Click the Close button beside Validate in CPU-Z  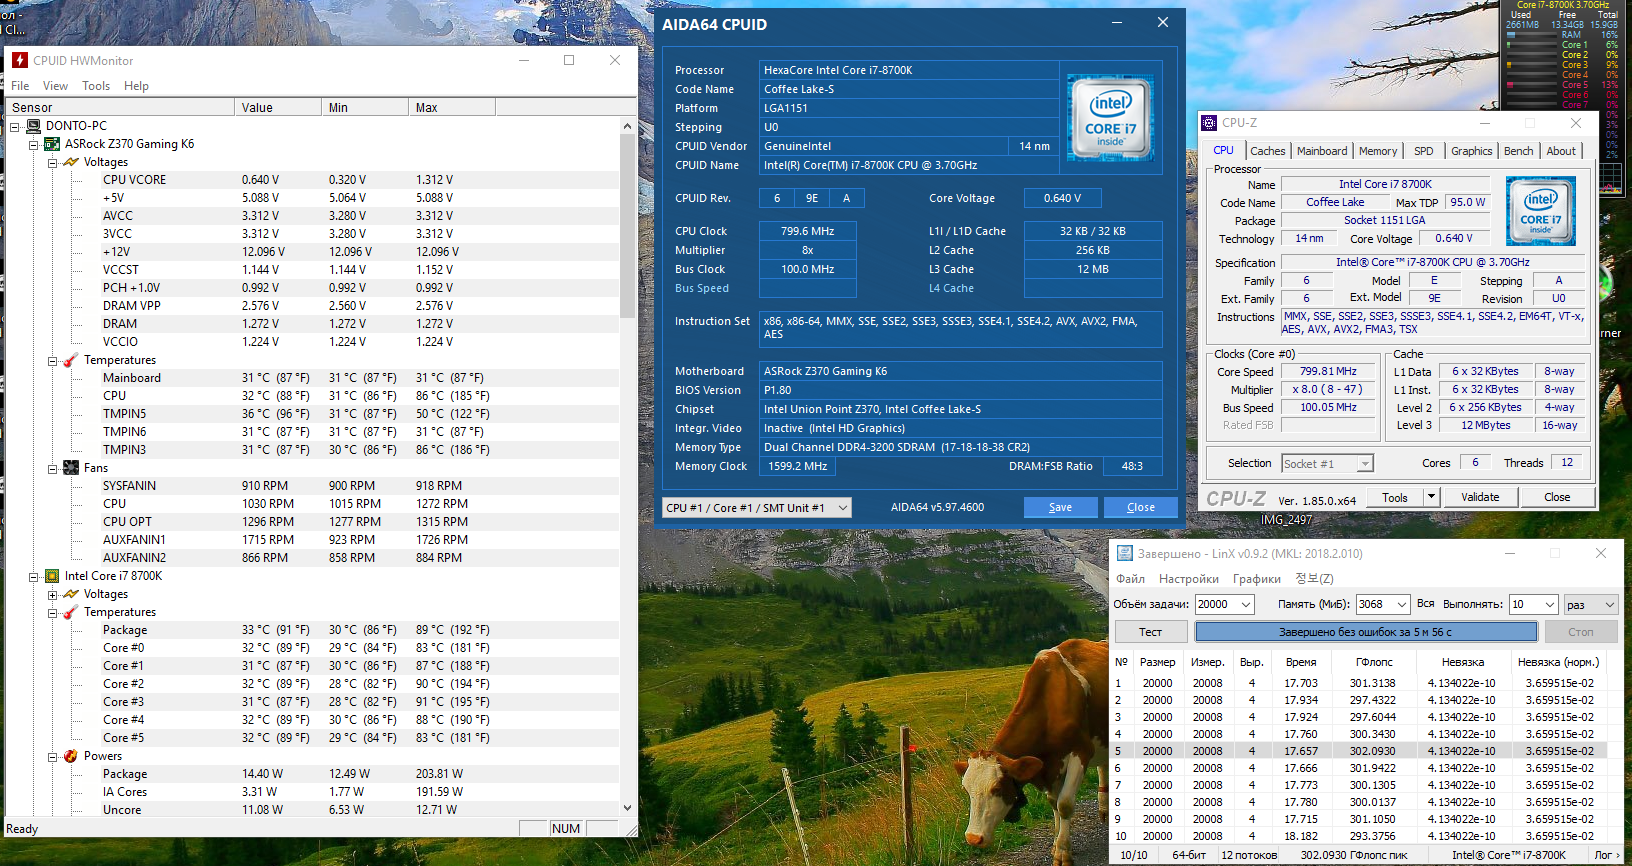pos(1557,497)
